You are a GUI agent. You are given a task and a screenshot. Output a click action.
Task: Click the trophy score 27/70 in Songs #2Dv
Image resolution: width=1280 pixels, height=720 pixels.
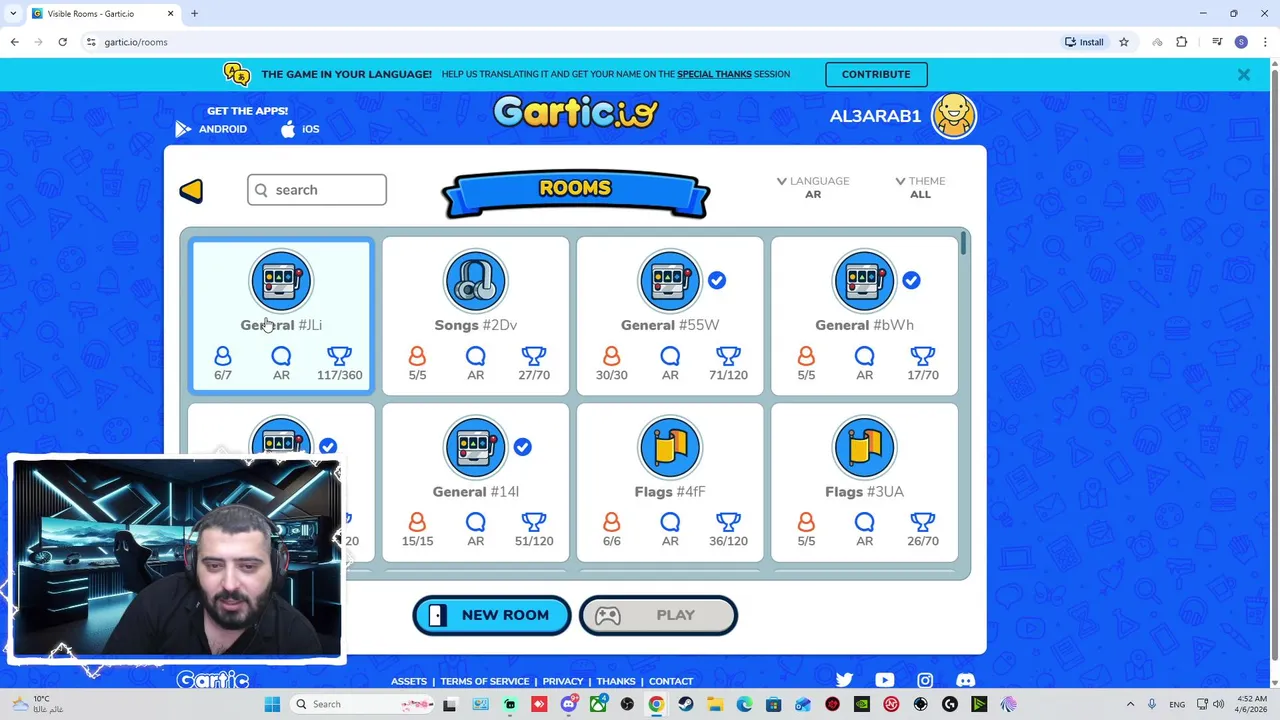pos(534,375)
